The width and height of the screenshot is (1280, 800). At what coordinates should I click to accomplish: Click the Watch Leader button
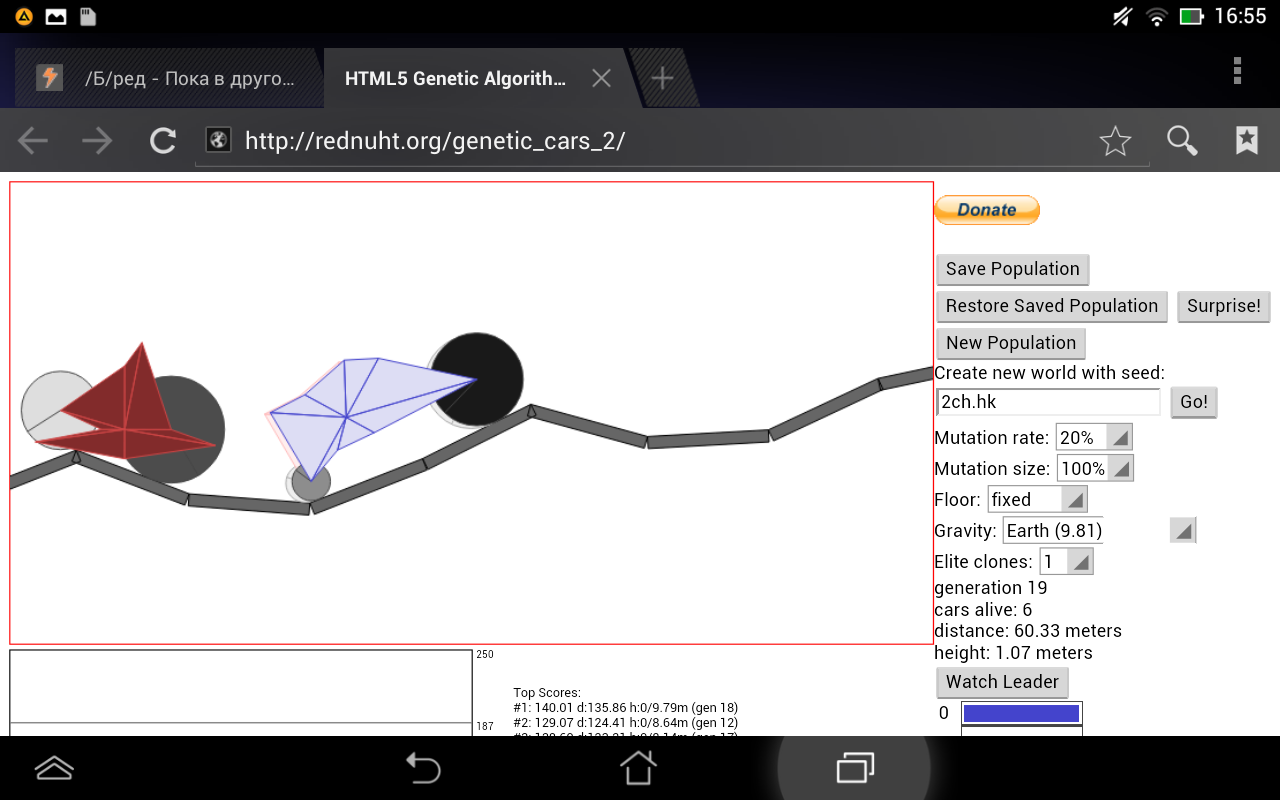coord(1002,682)
